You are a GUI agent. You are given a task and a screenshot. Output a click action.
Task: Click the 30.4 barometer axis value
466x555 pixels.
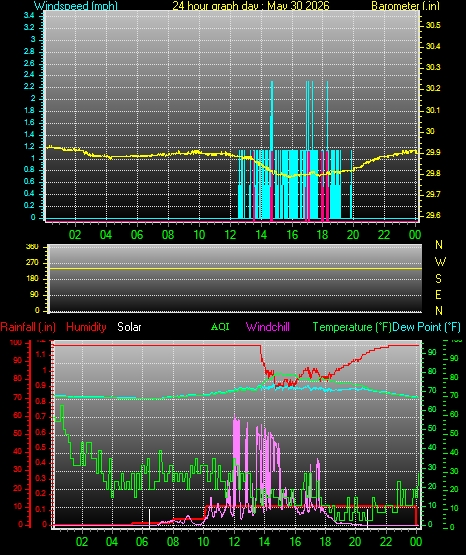tap(433, 46)
